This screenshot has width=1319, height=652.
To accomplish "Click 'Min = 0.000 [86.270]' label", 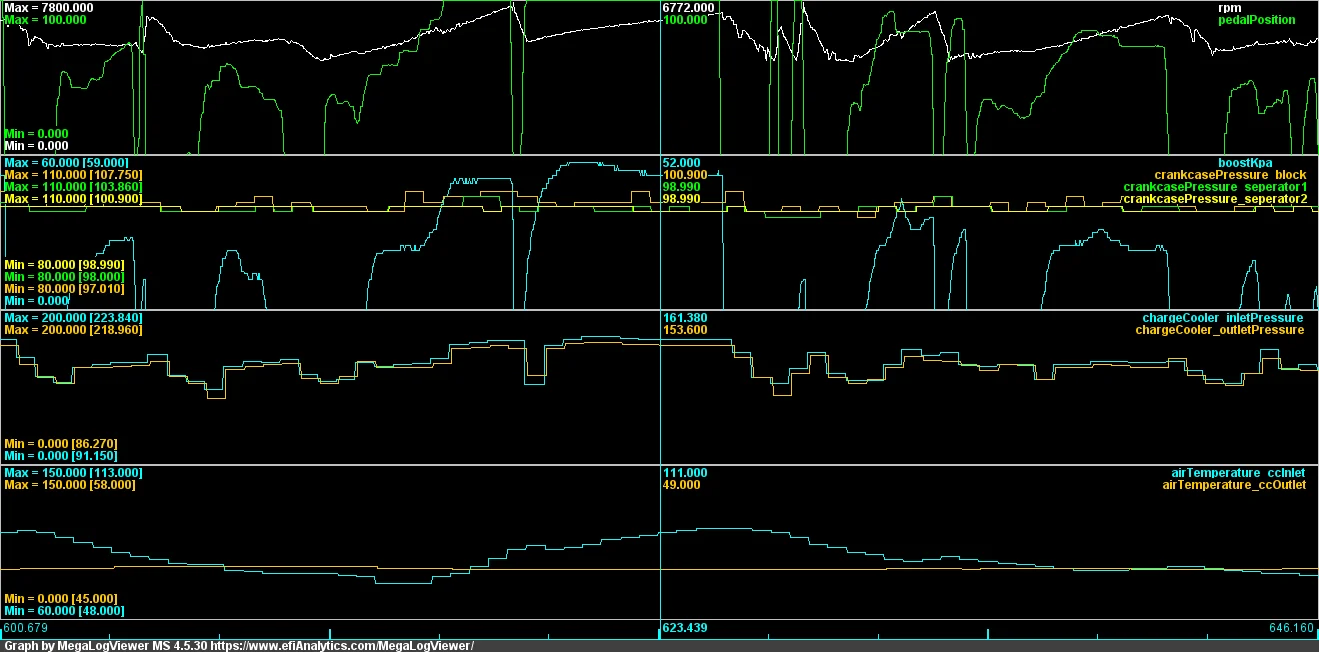I will (x=61, y=444).
